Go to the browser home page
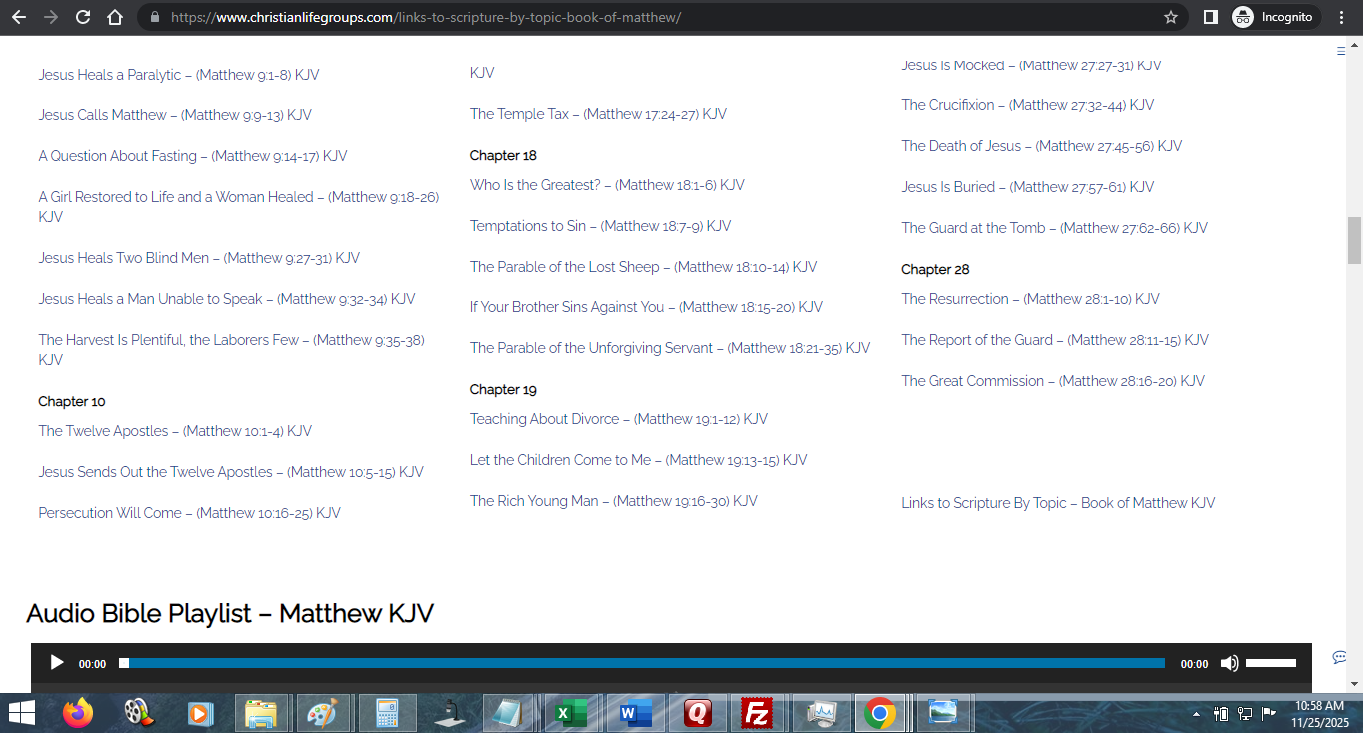Viewport: 1363px width, 733px height. point(115,17)
